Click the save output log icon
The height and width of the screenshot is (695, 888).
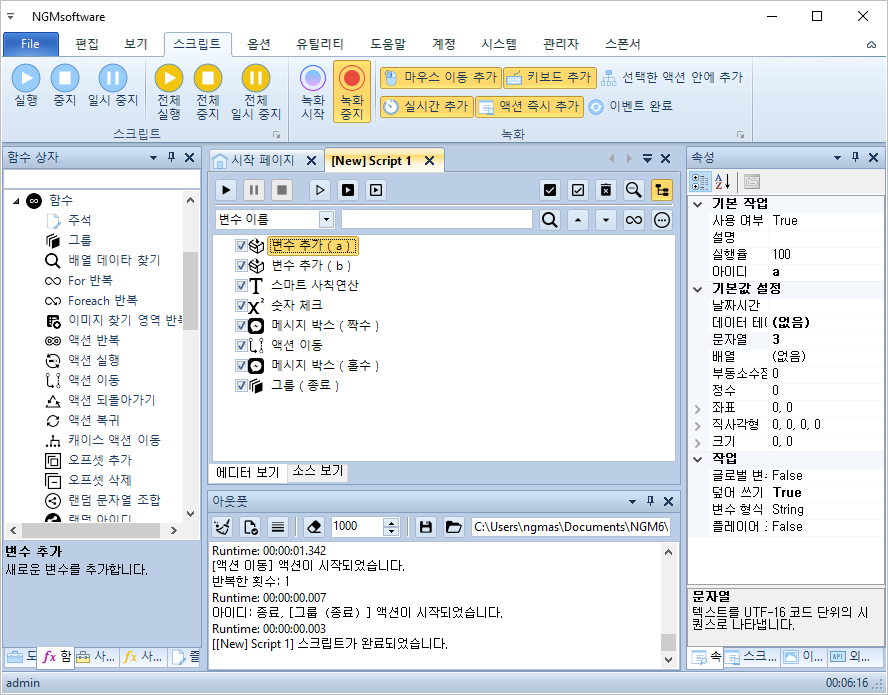pos(426,527)
